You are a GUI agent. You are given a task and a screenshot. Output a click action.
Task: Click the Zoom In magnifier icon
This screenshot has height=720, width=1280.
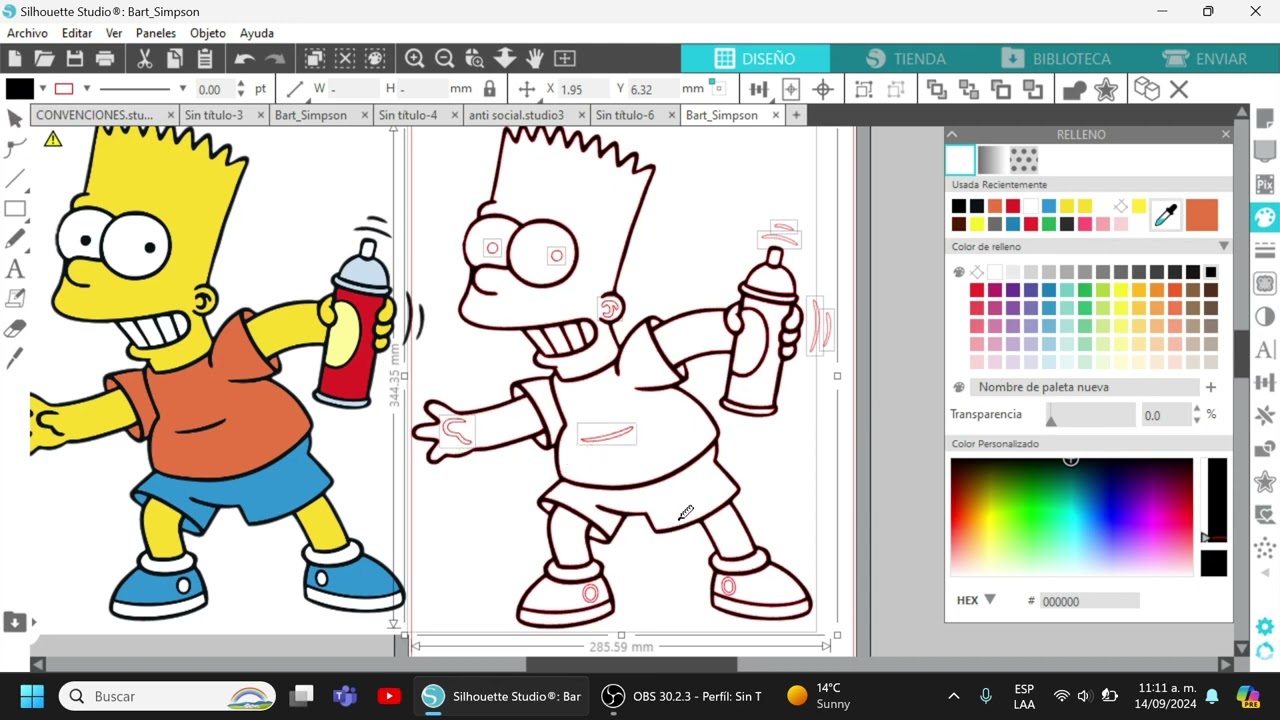click(x=414, y=58)
